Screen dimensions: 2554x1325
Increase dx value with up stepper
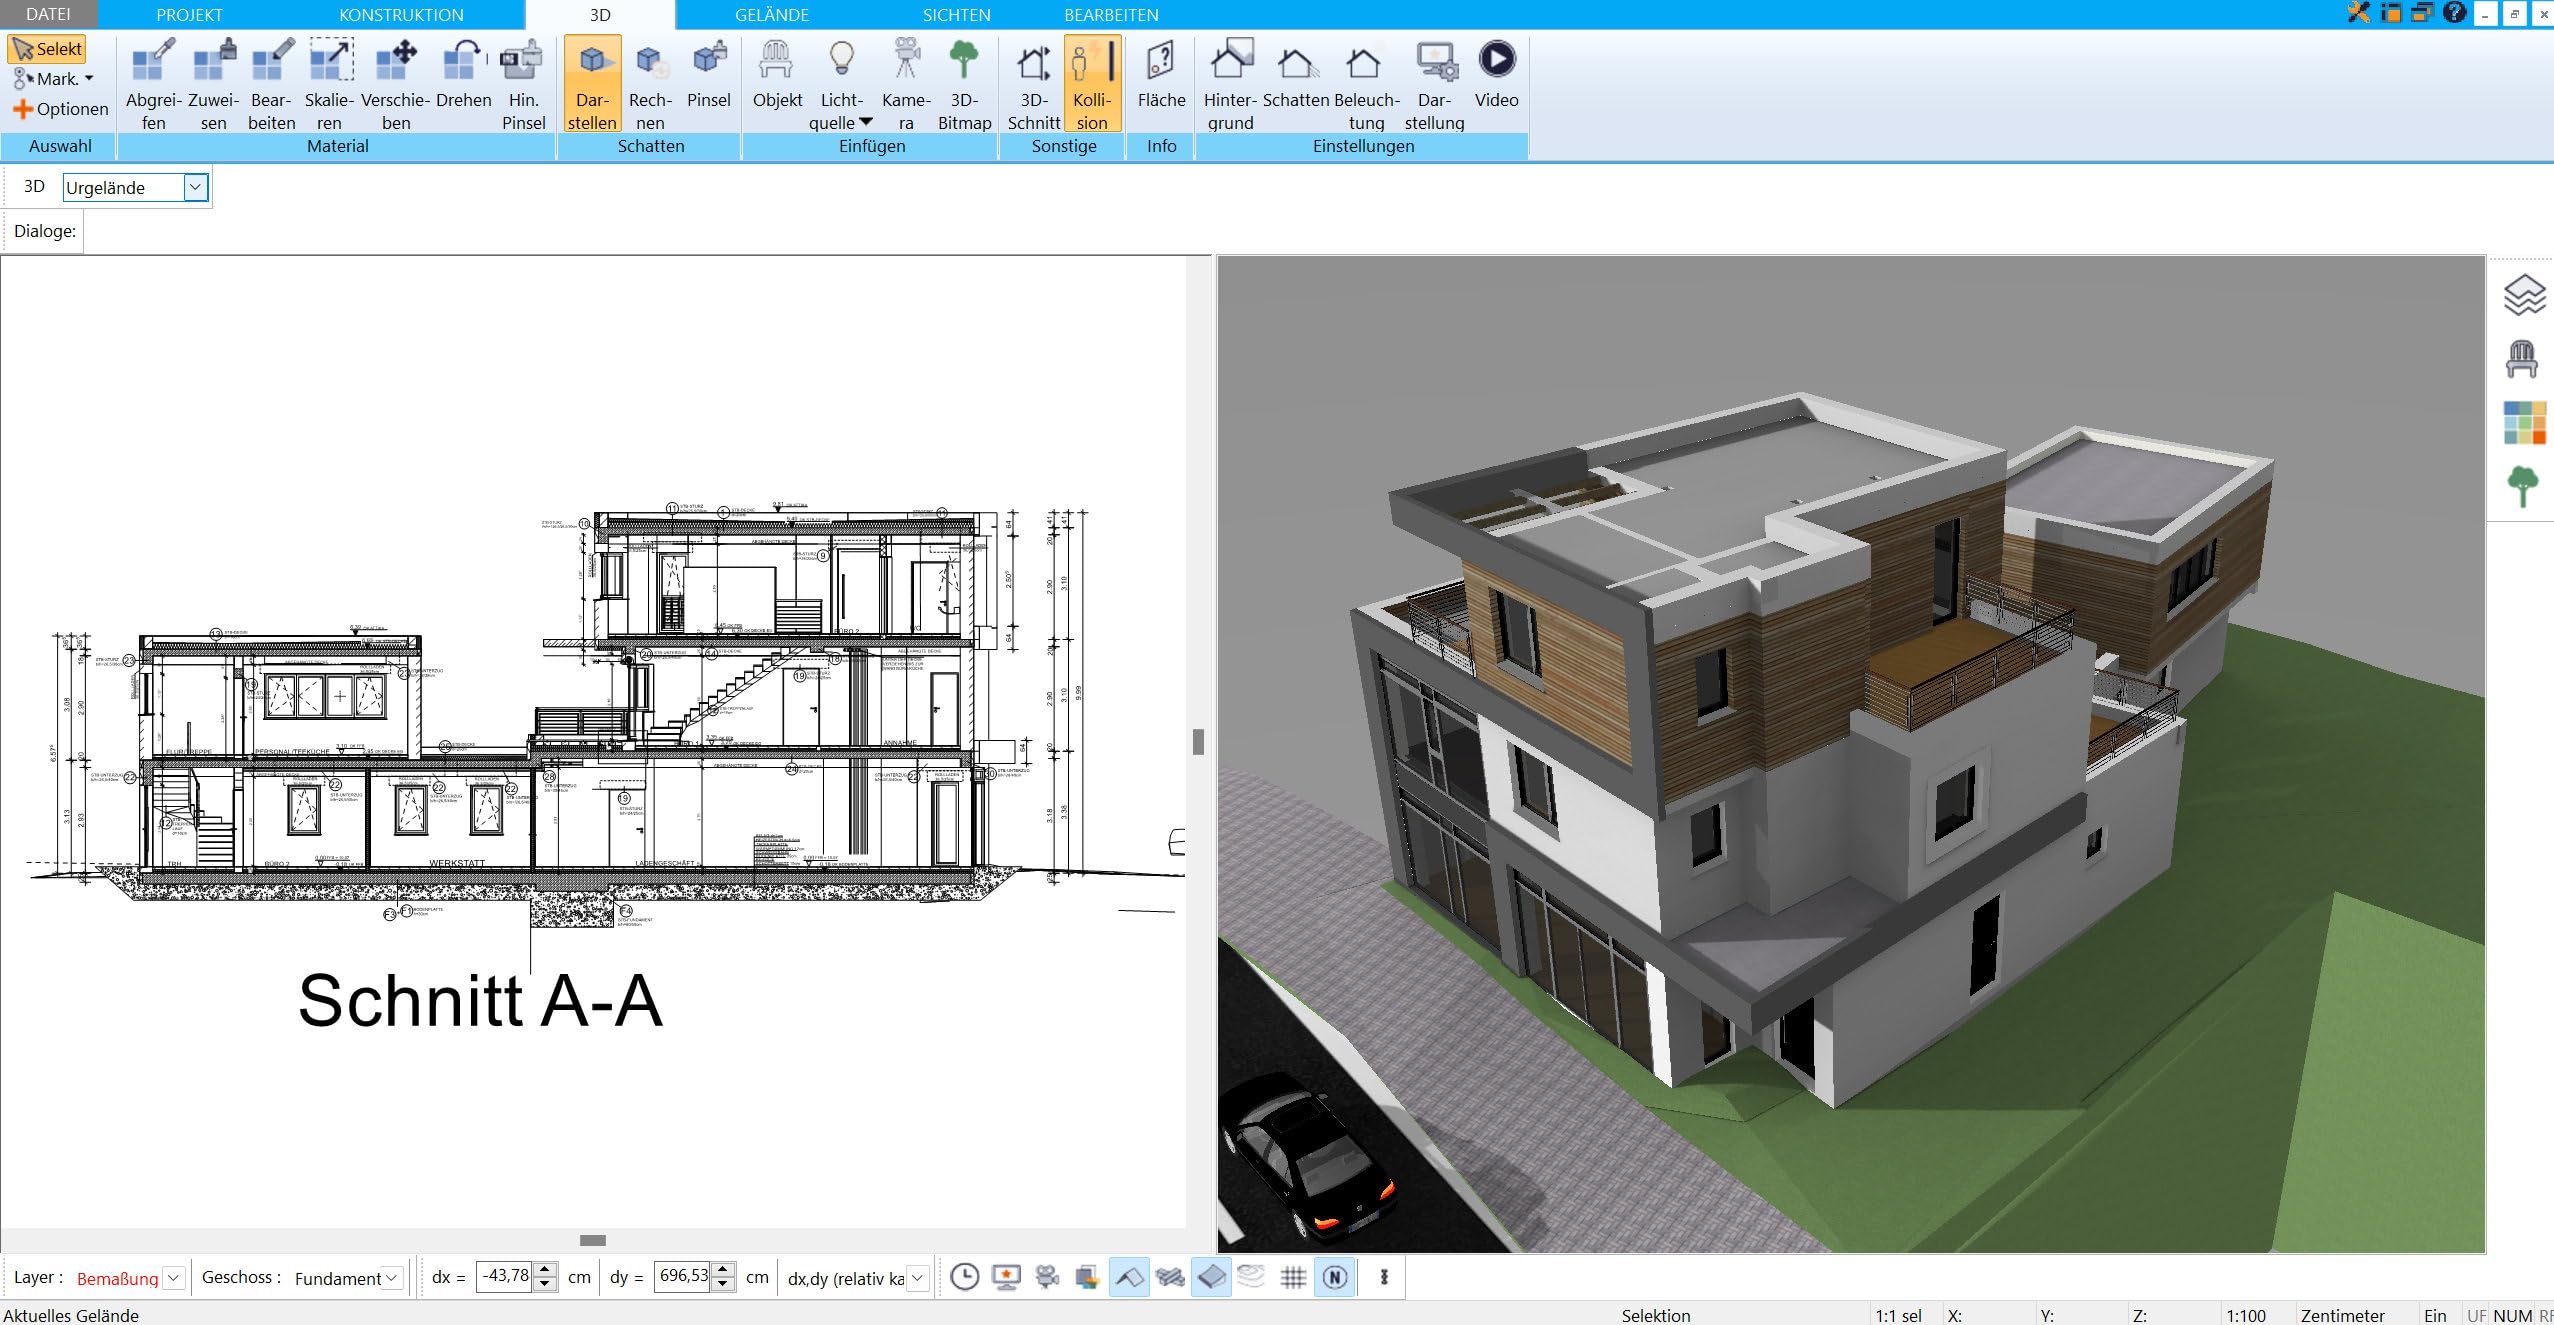click(545, 1270)
